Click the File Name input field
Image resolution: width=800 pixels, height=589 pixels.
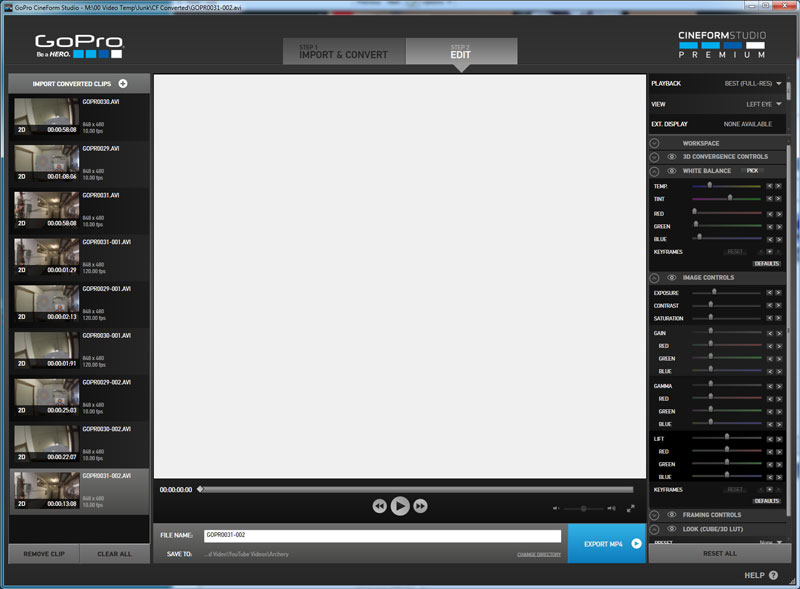[x=382, y=535]
